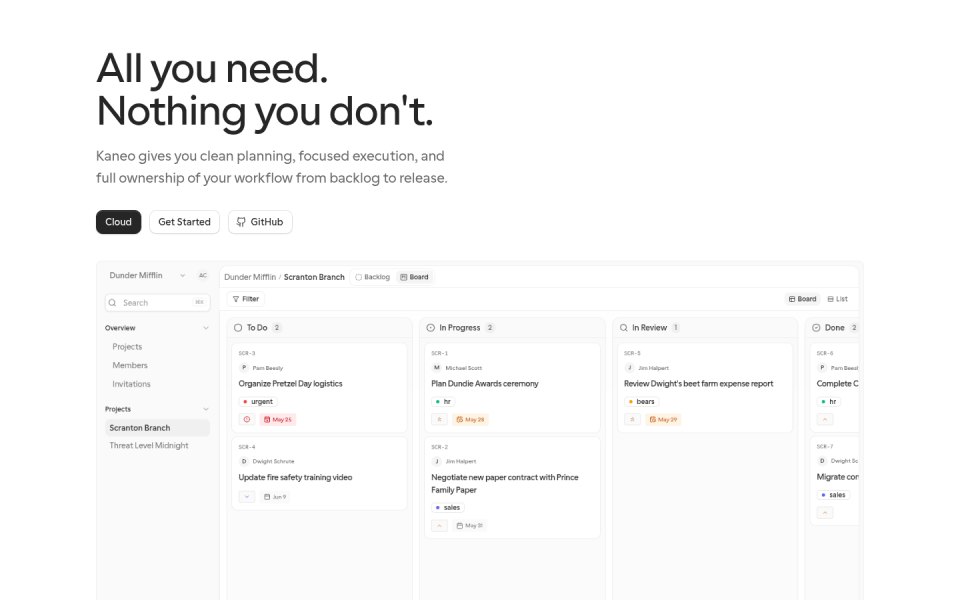960x600 pixels.
Task: Open the Invitations page in sidebar
Action: pos(131,384)
